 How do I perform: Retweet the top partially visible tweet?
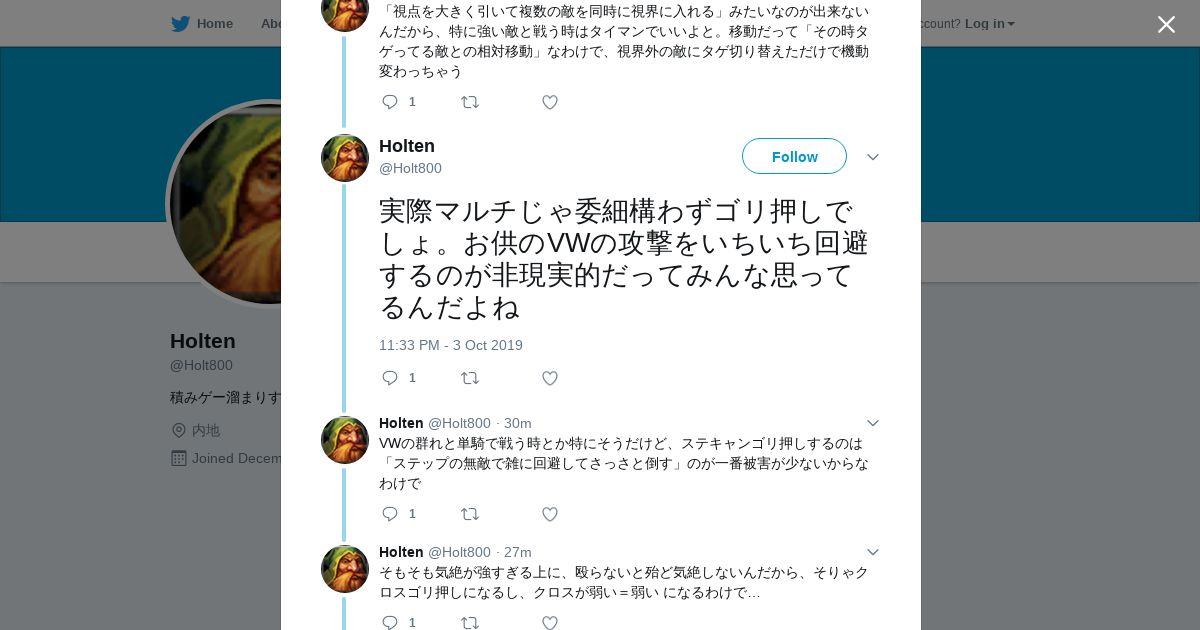(x=470, y=102)
